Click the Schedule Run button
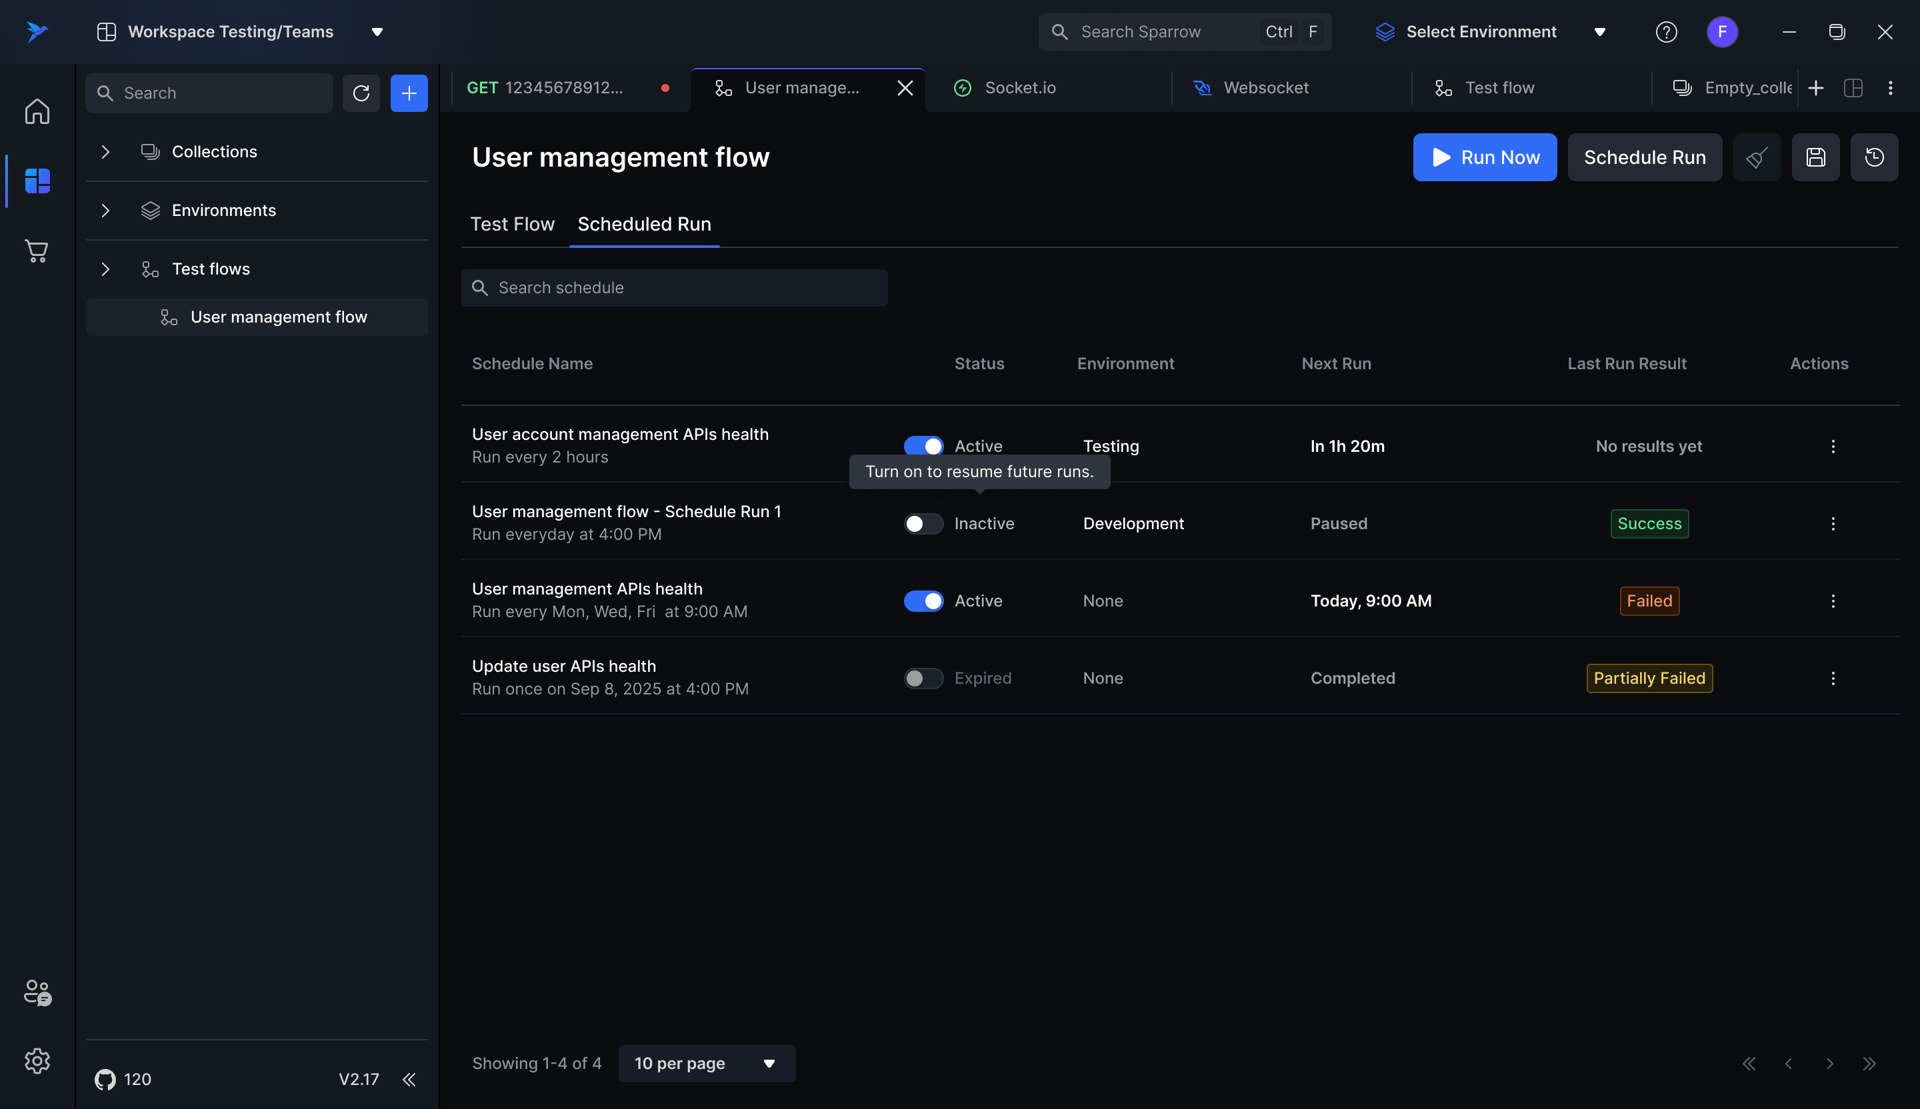 [1644, 157]
